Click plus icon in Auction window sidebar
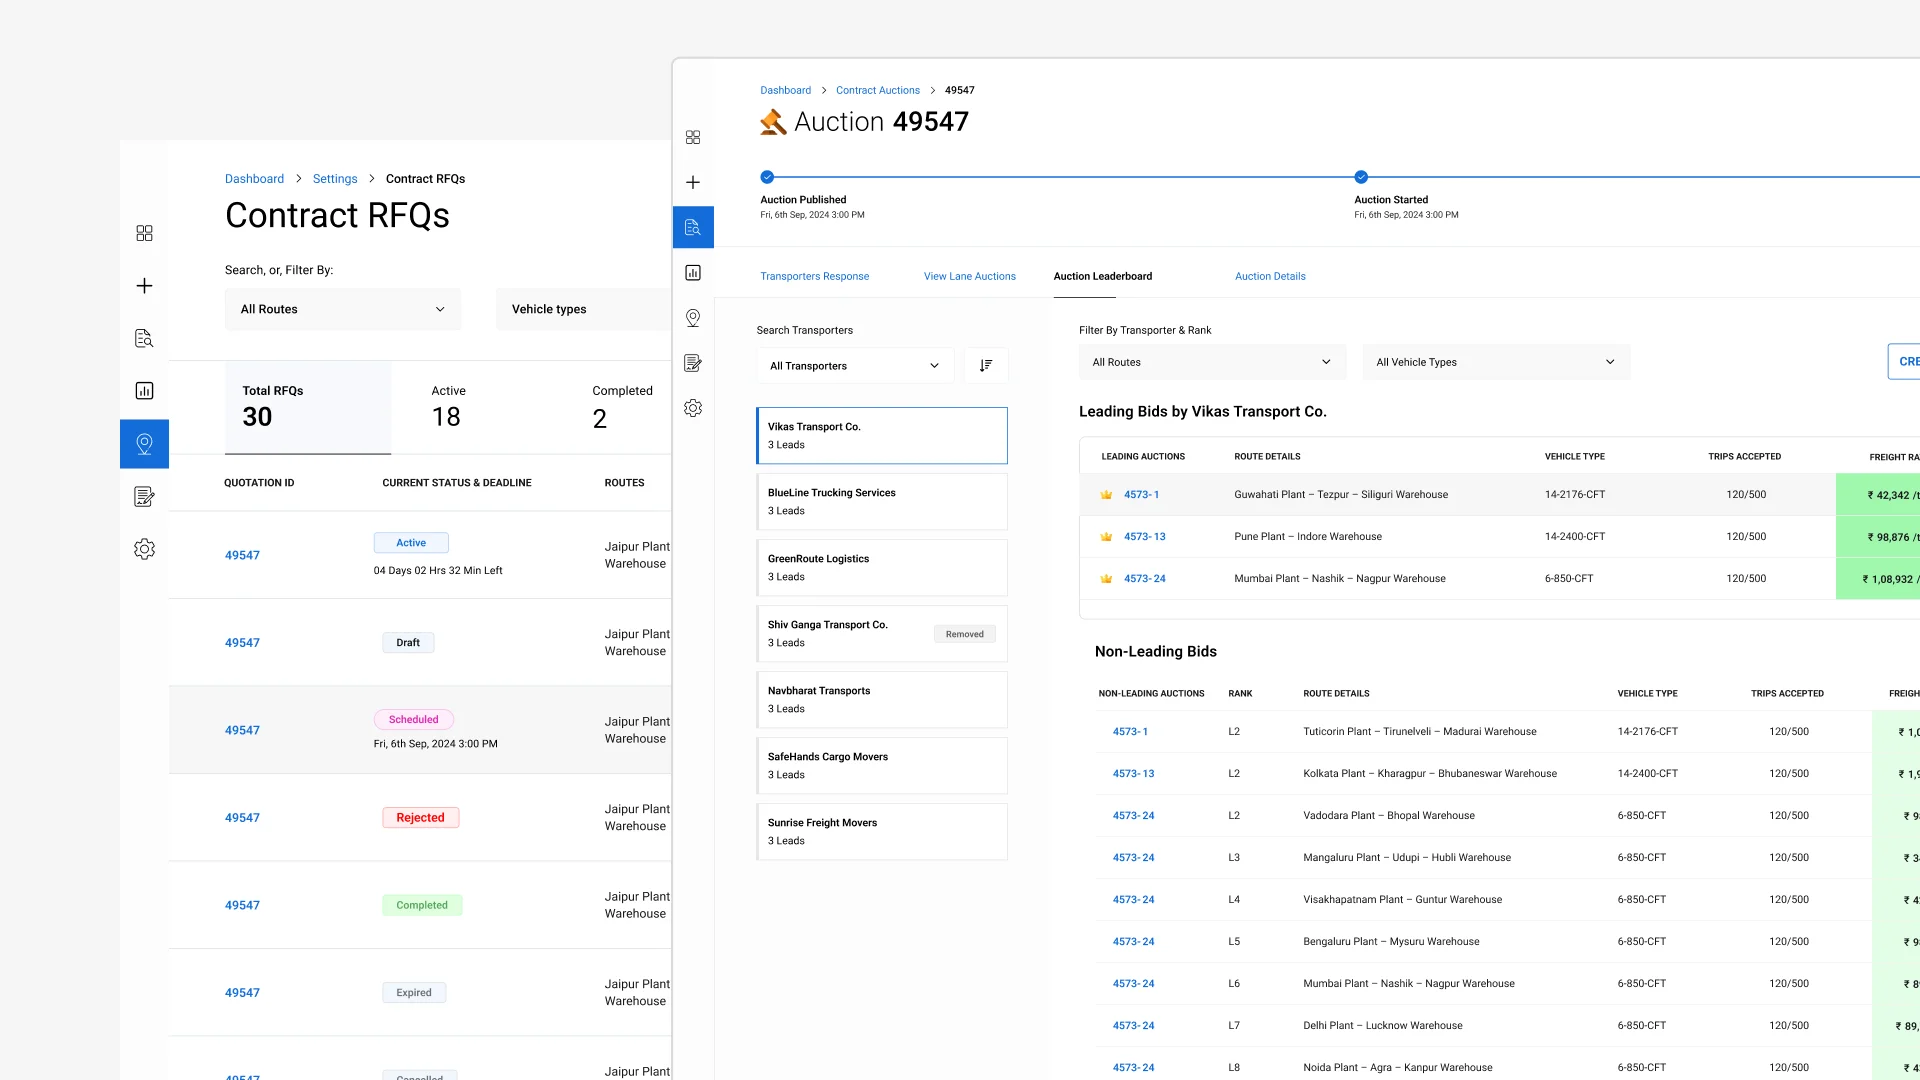 click(693, 182)
